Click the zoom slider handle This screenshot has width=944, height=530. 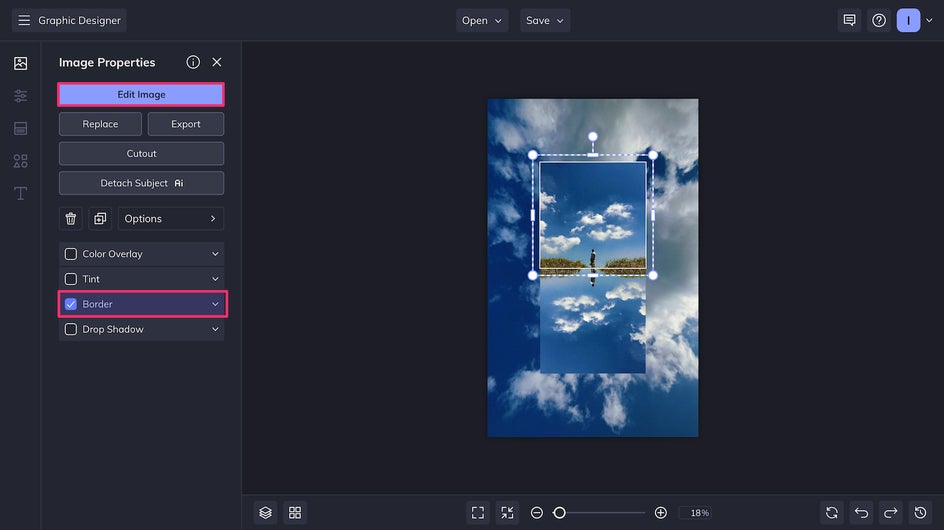click(559, 513)
